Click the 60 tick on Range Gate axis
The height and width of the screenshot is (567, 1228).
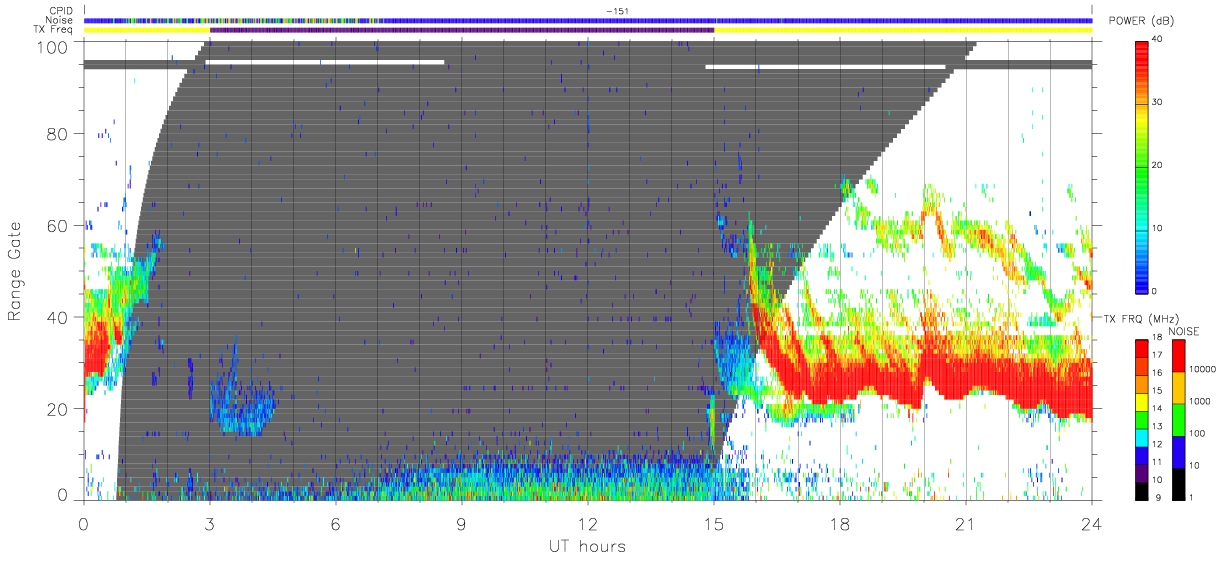point(59,225)
